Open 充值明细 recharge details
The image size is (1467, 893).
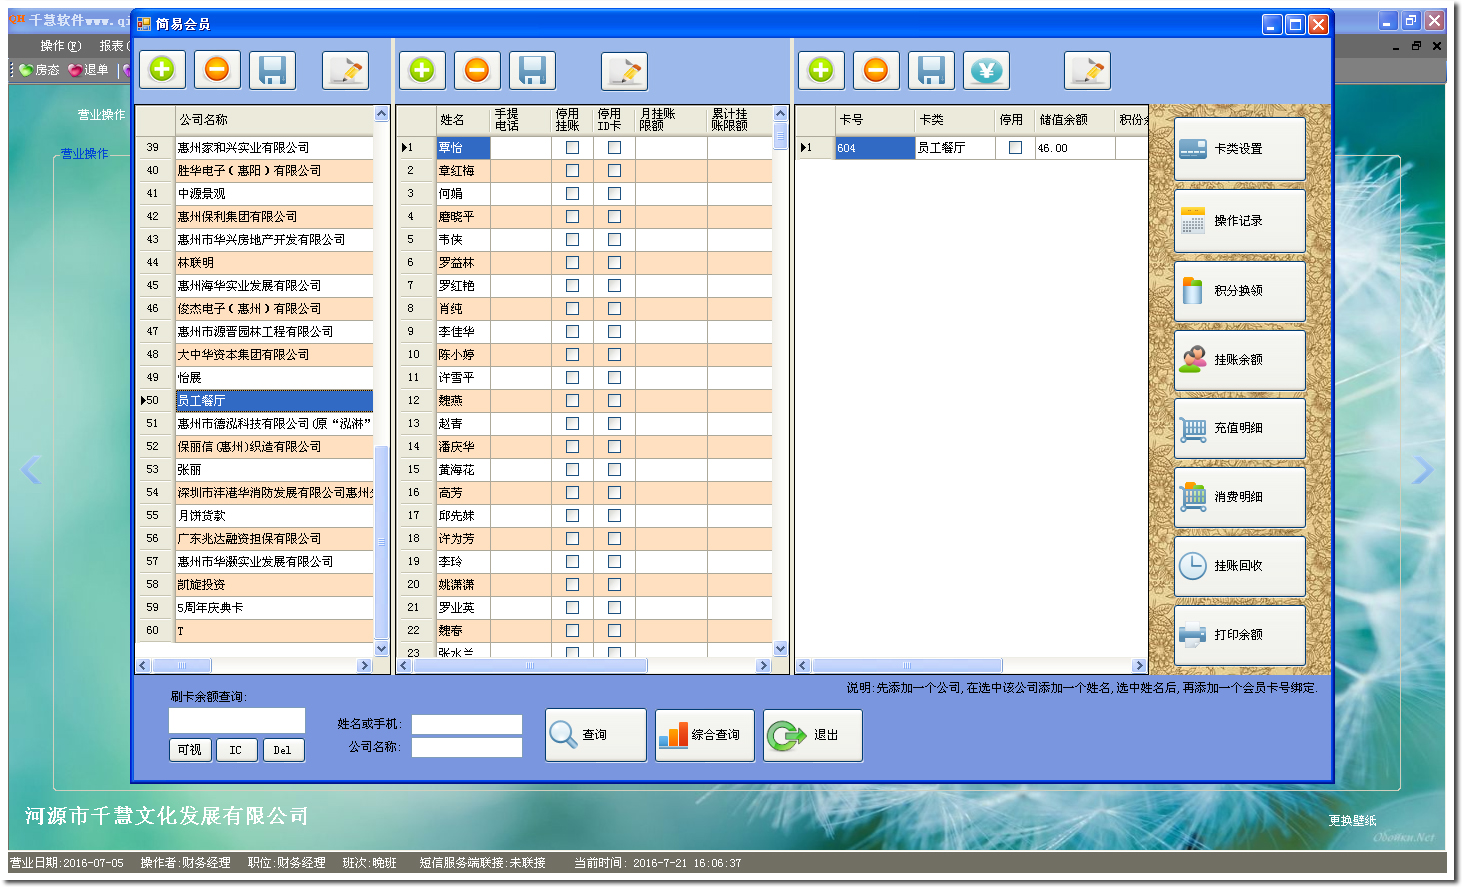1239,428
